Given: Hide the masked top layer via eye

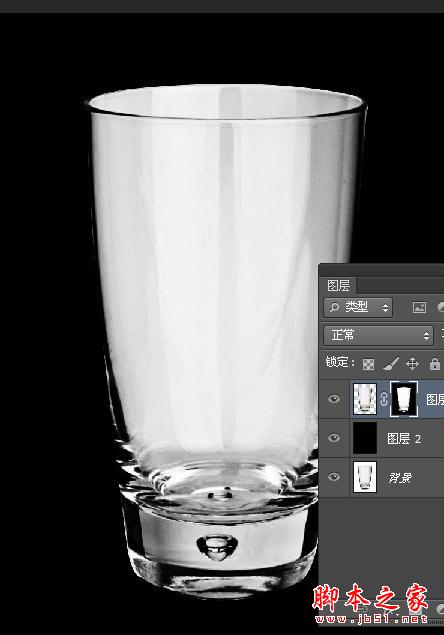Looking at the screenshot, I should 334,399.
